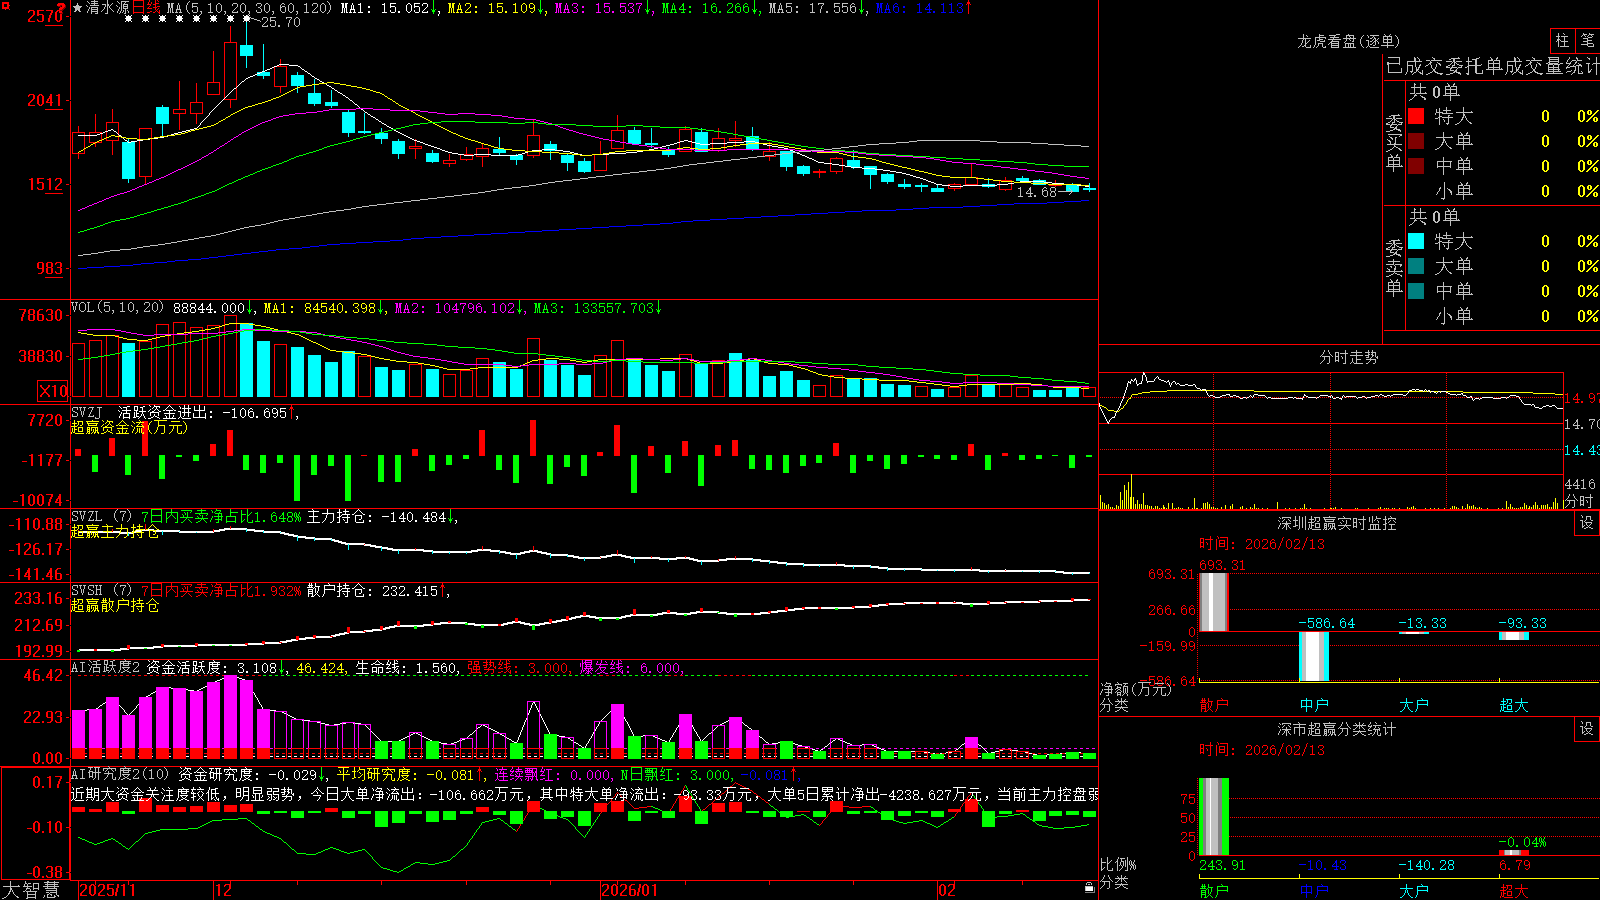Click the star icon beside 清水源

(78, 8)
